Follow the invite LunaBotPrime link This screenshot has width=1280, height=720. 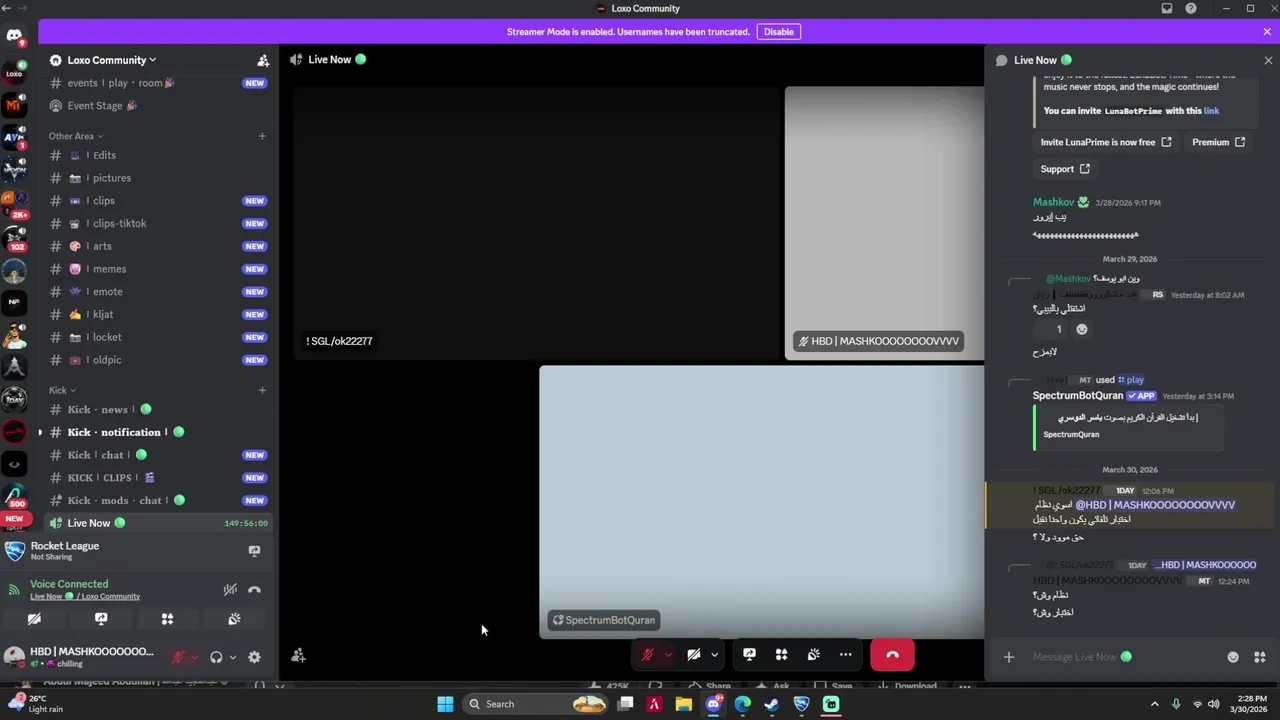point(1211,111)
